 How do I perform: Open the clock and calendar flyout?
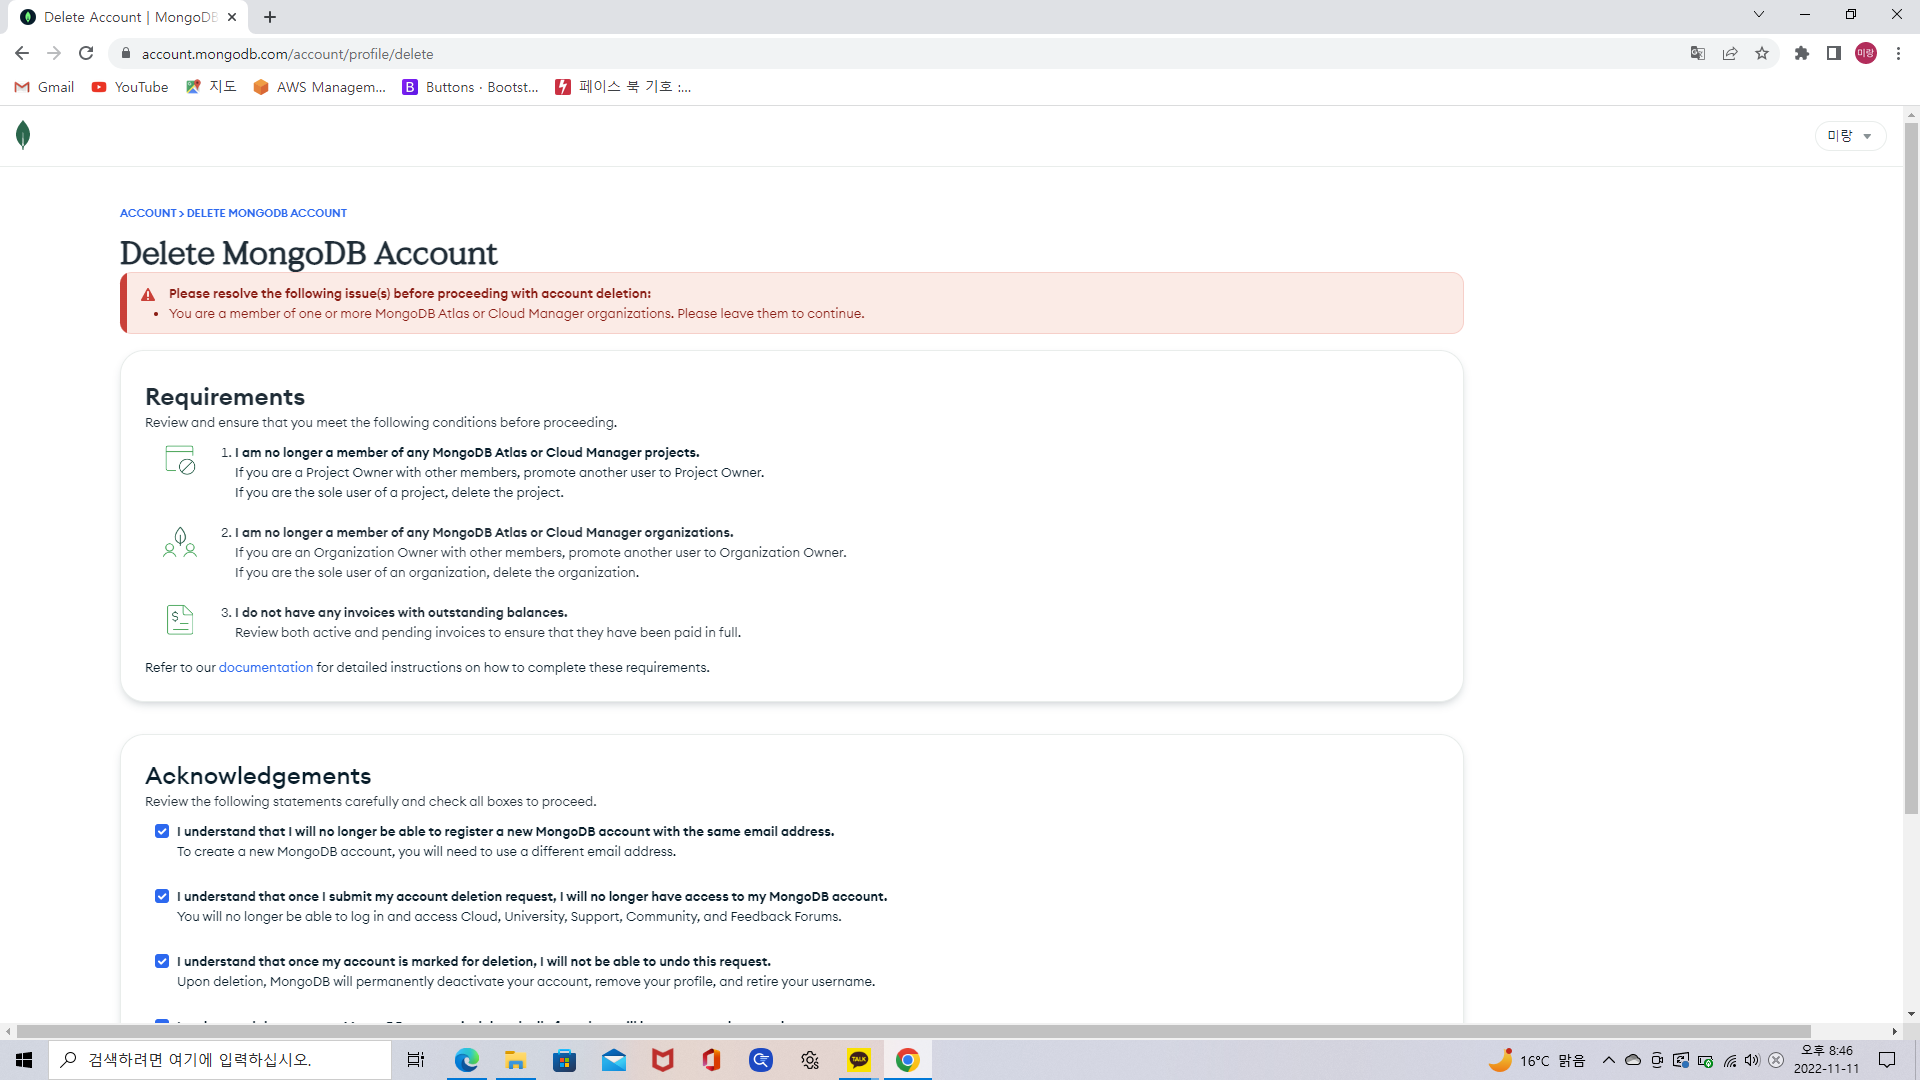pos(1827,1060)
